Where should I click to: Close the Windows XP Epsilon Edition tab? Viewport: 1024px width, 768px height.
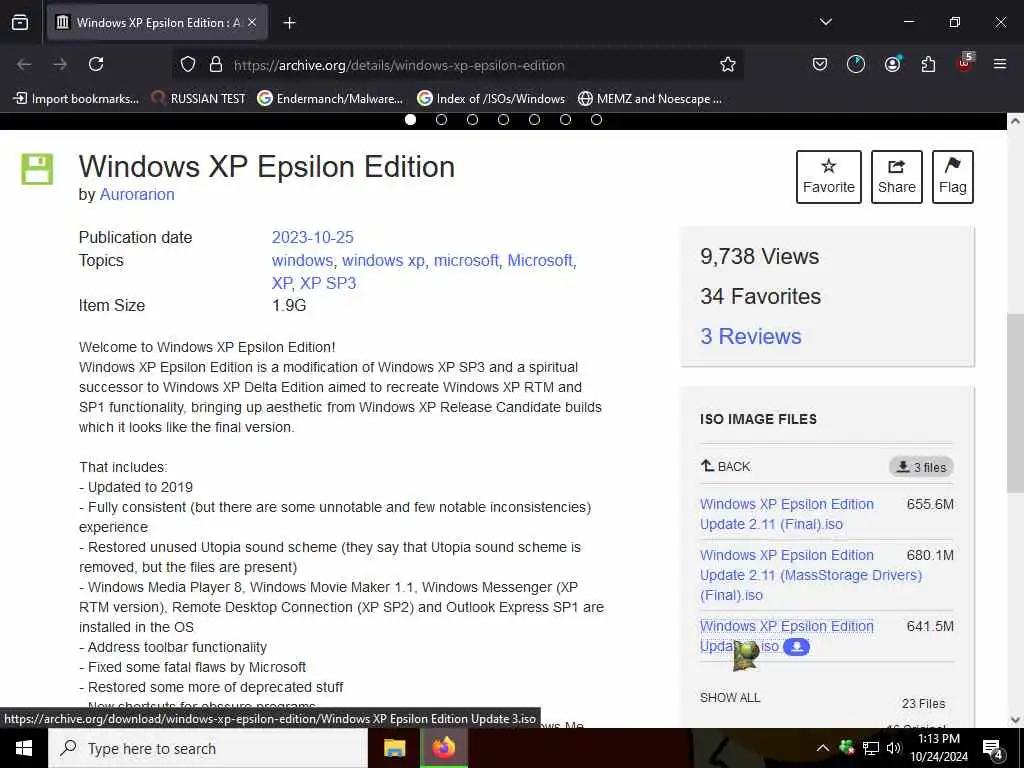coord(252,23)
